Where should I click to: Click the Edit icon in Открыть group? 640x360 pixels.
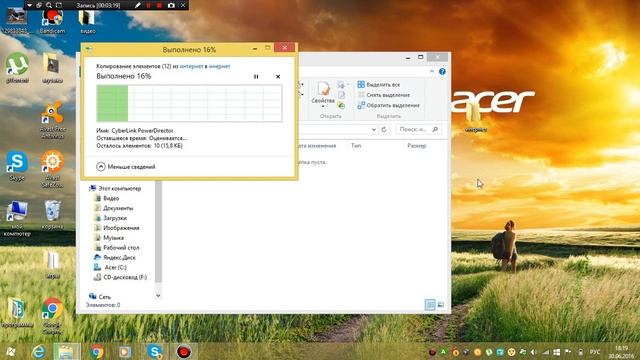coord(341,95)
